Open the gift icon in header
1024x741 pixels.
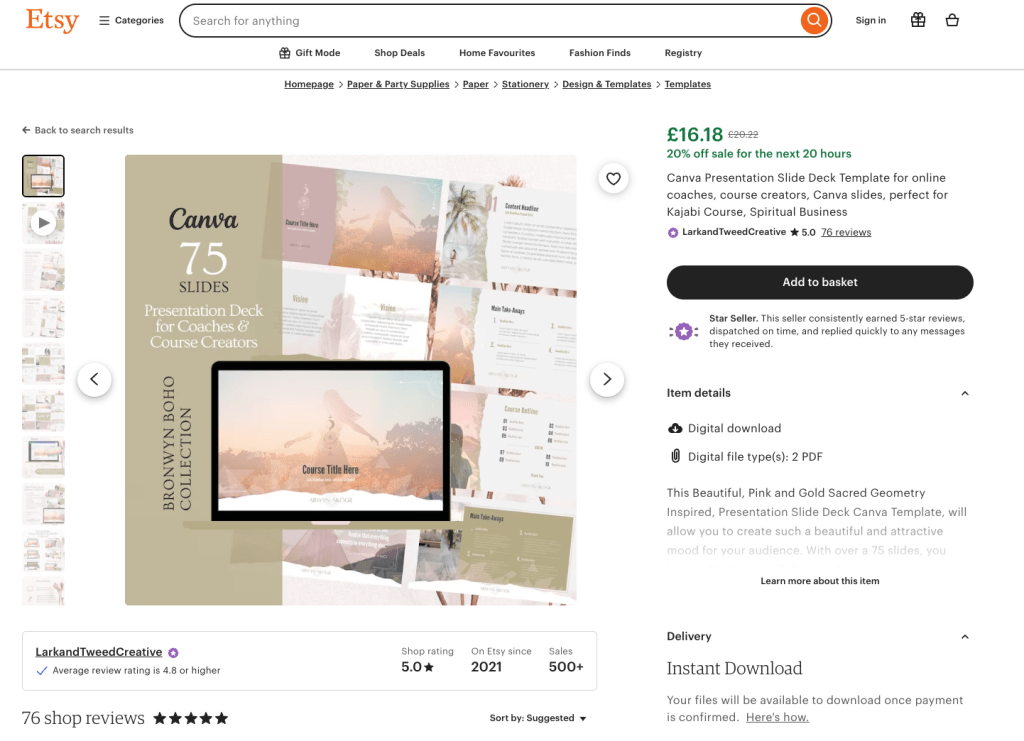point(918,20)
